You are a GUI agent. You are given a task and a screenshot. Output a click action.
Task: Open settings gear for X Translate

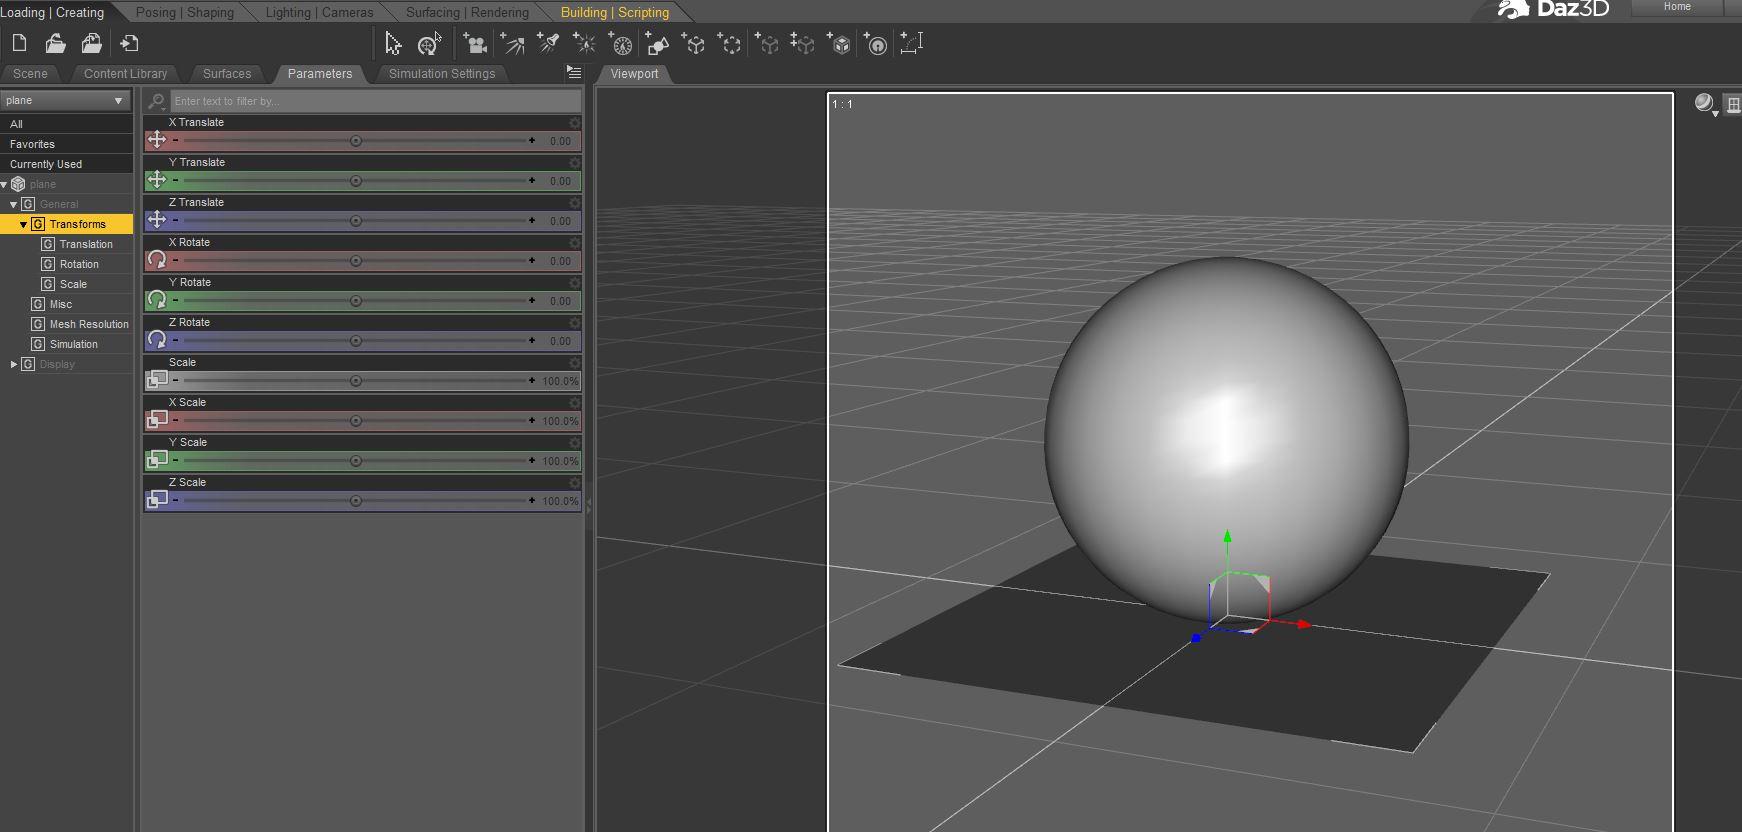574,123
